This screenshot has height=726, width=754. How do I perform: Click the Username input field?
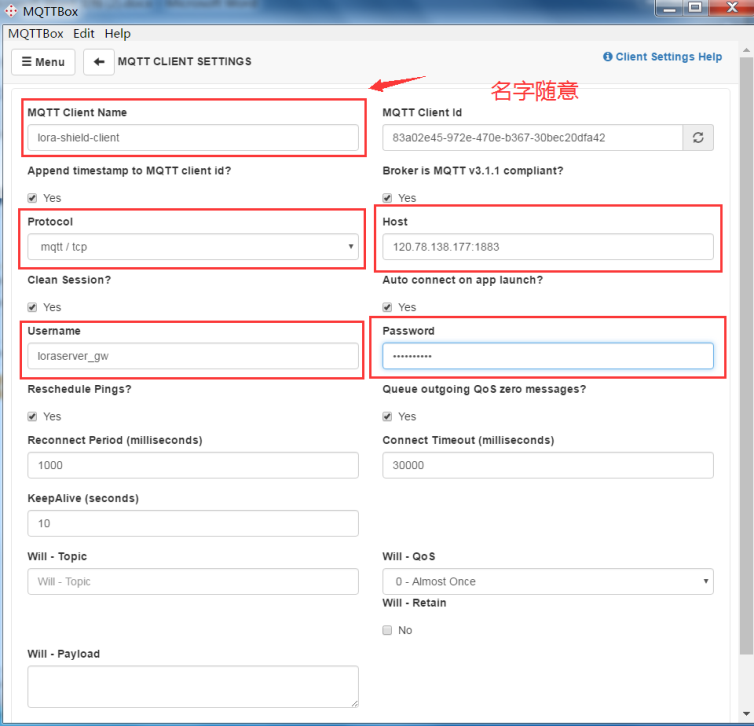click(x=193, y=356)
